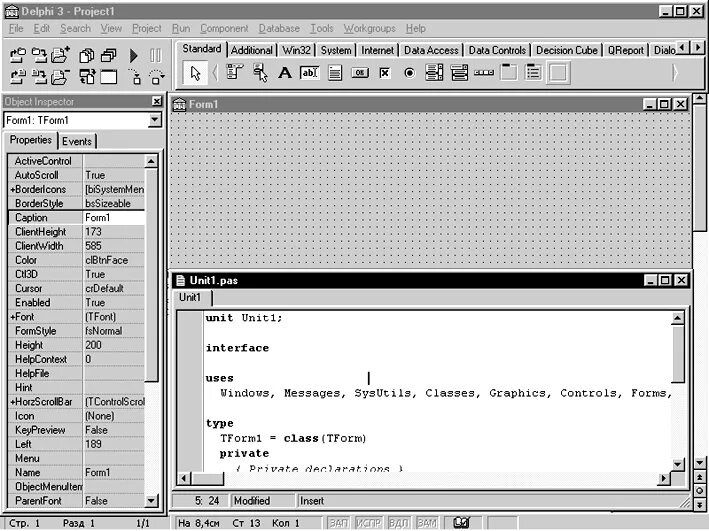
Task: Open the File menu
Action: click(x=16, y=28)
